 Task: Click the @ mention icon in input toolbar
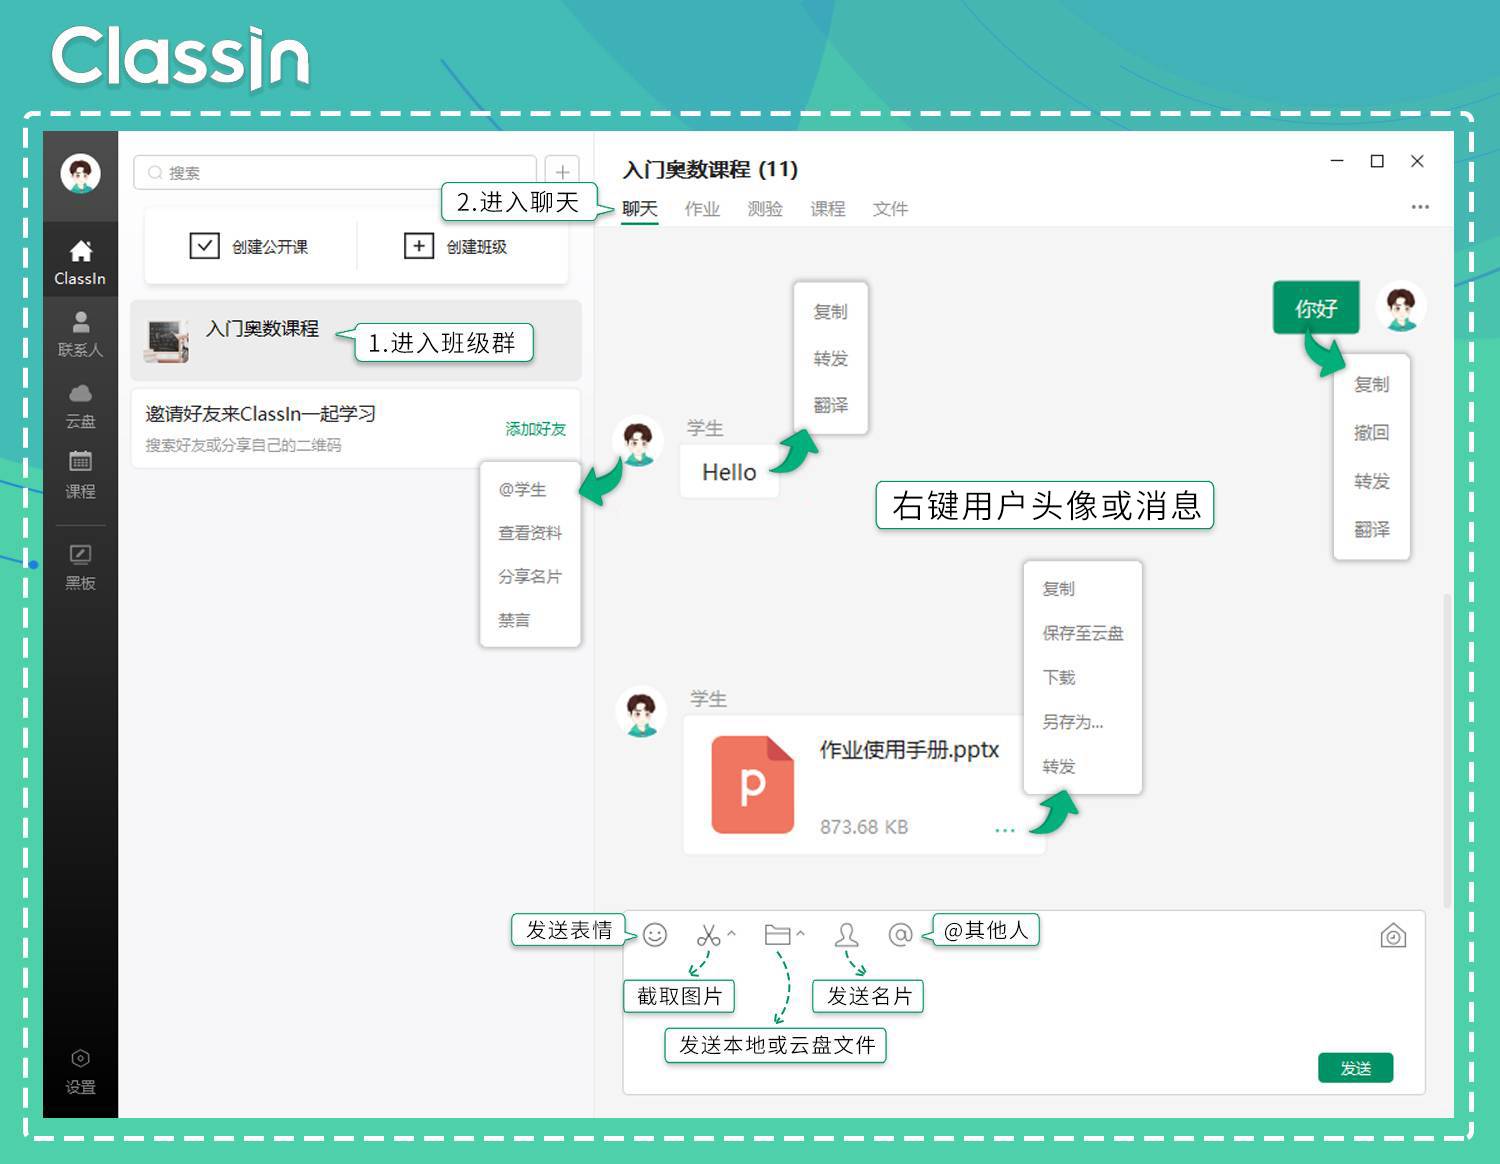point(900,934)
